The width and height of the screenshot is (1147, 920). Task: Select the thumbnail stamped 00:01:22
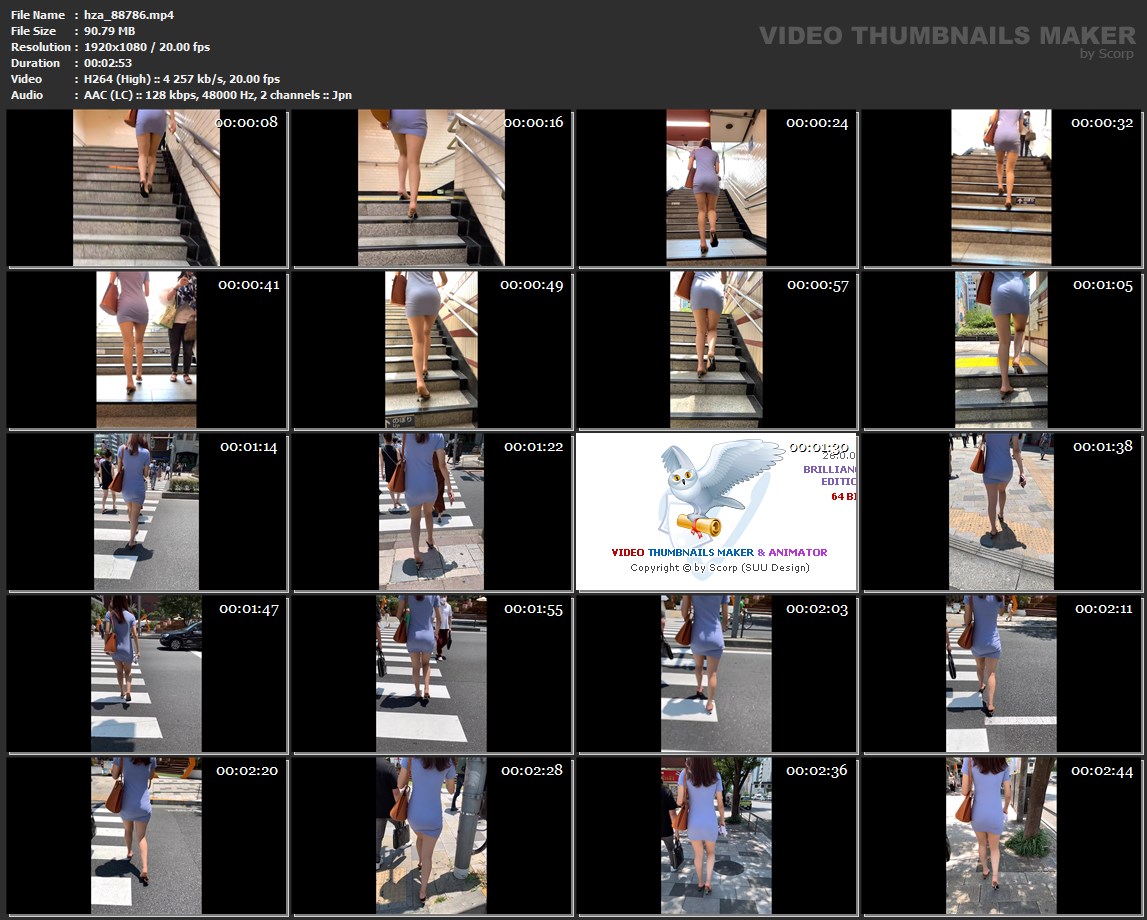(x=431, y=511)
